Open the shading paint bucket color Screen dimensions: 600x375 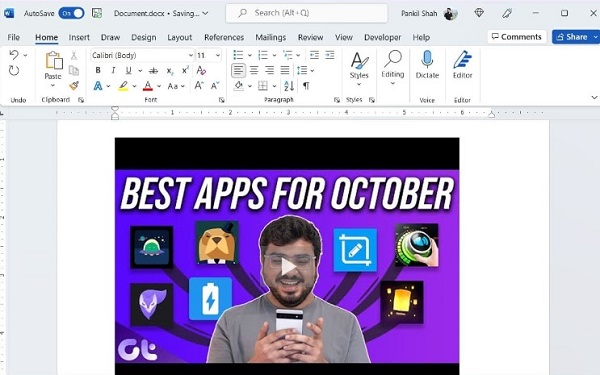(x=239, y=86)
